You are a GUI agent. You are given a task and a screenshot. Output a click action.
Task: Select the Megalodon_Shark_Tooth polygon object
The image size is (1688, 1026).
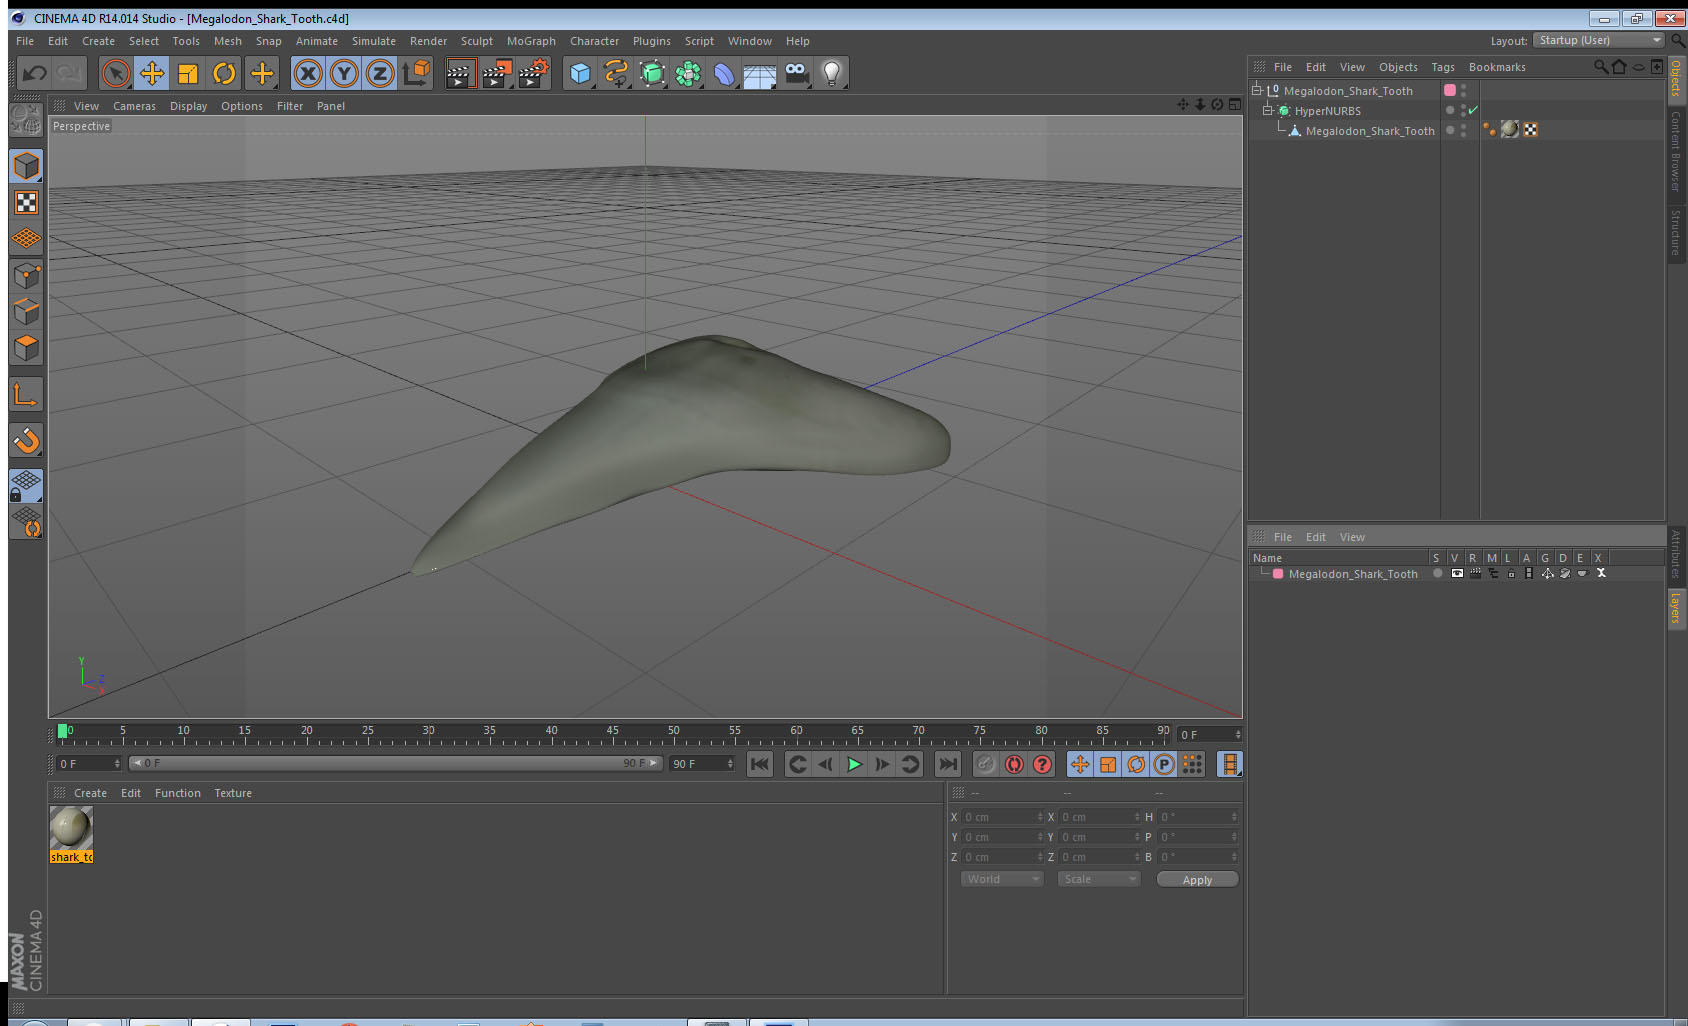[1369, 131]
